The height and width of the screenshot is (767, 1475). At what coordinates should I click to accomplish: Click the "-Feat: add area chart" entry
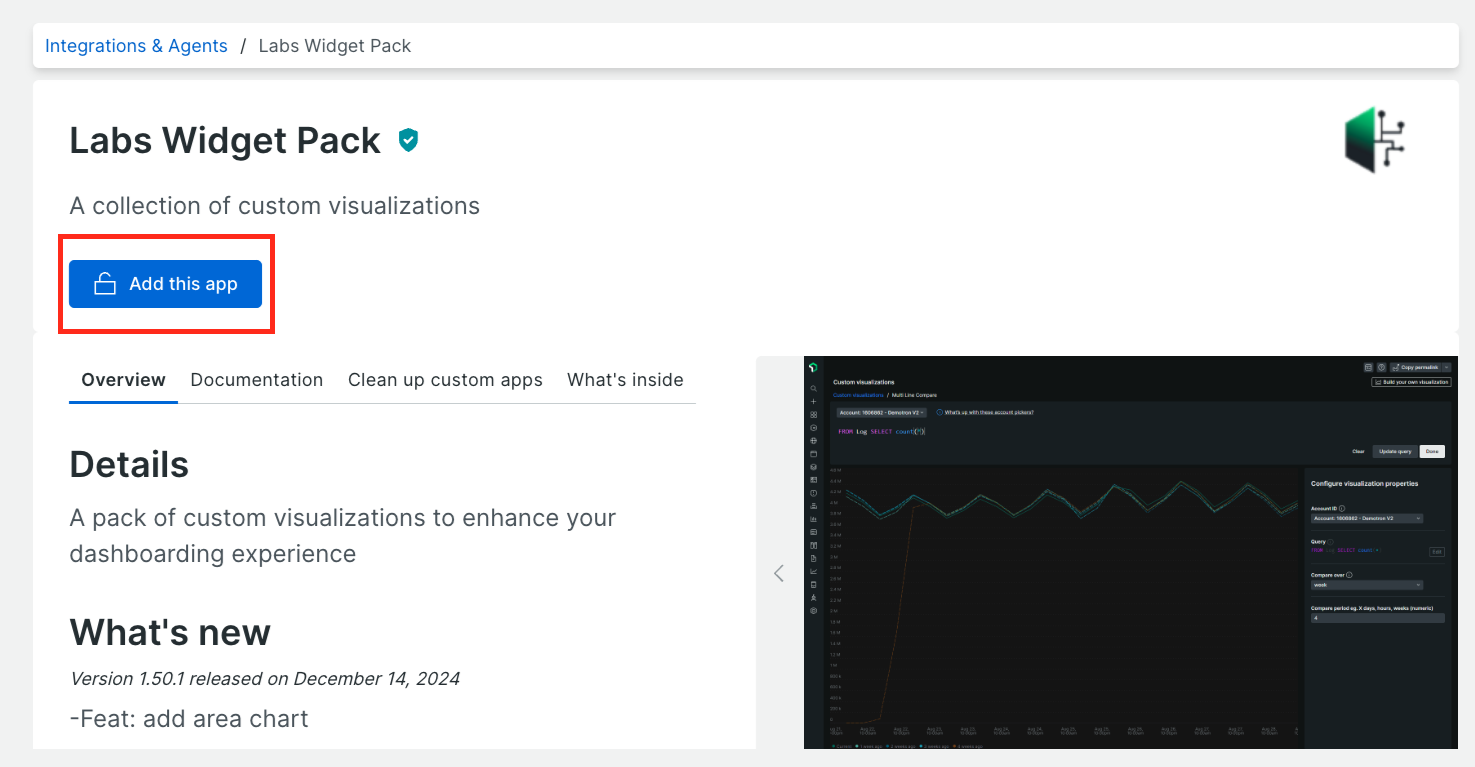pyautogui.click(x=189, y=719)
